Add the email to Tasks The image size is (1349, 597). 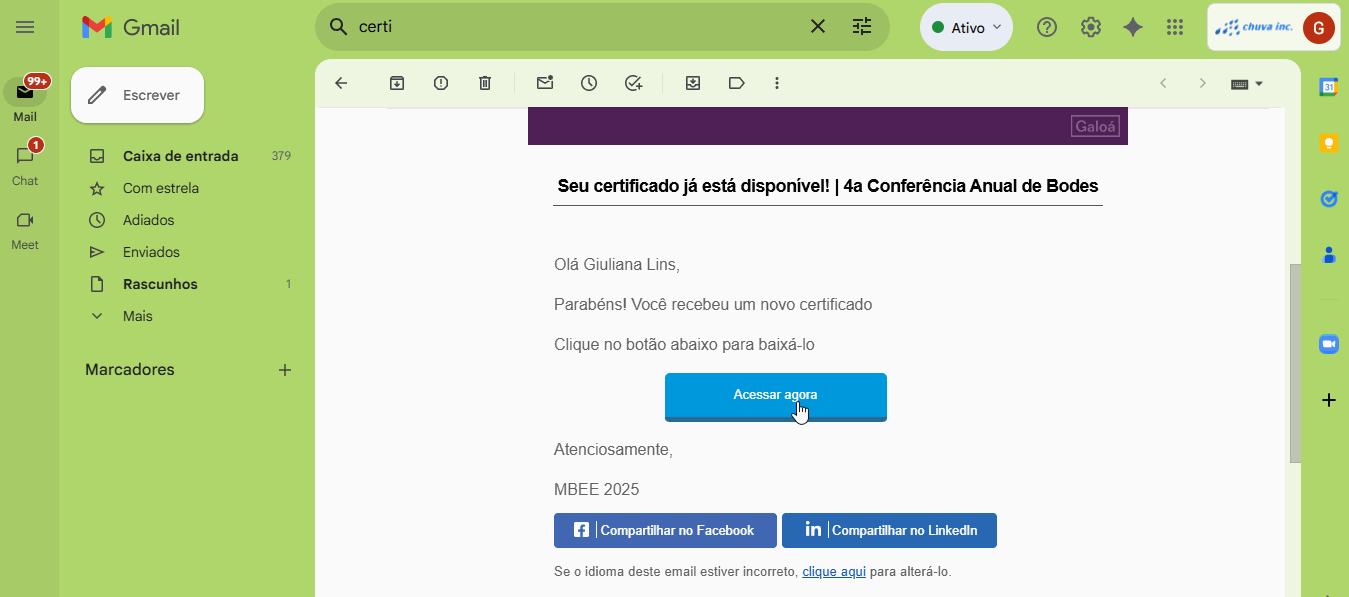(x=633, y=83)
